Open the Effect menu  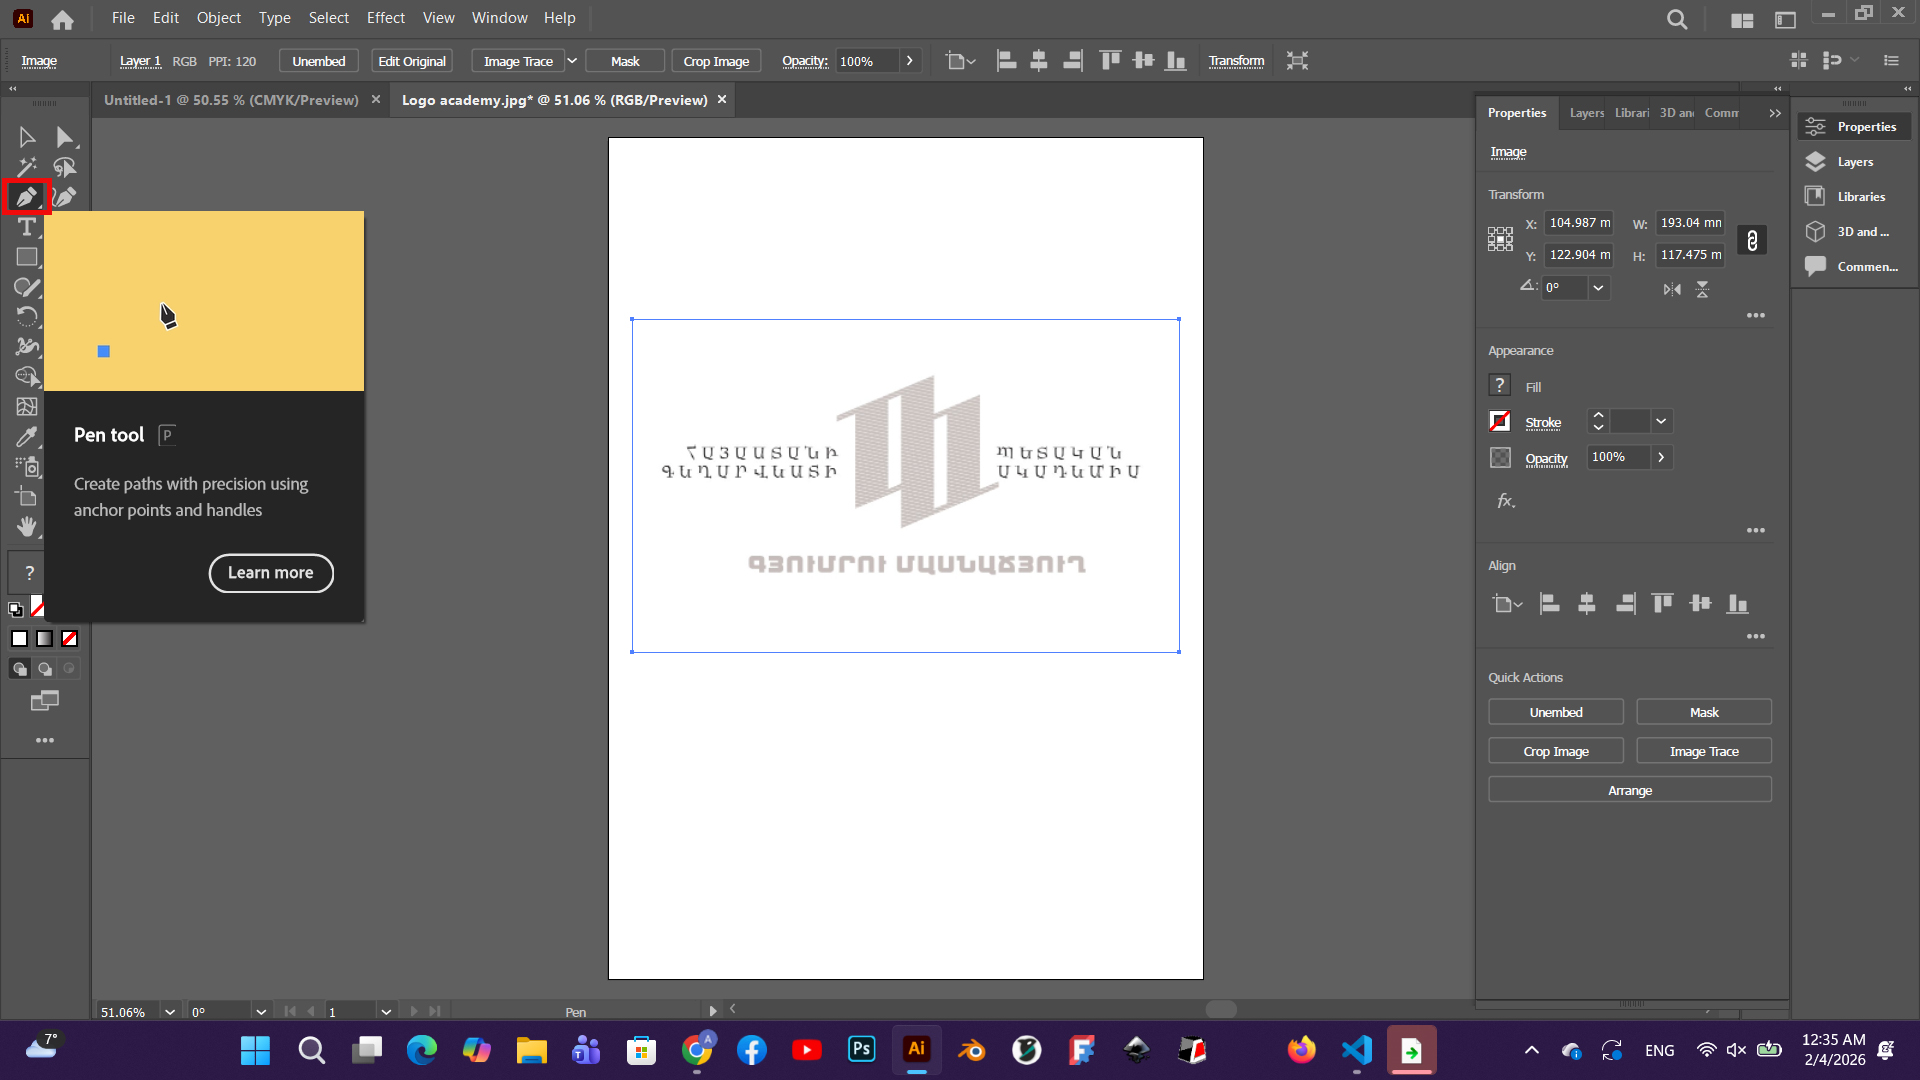385,18
